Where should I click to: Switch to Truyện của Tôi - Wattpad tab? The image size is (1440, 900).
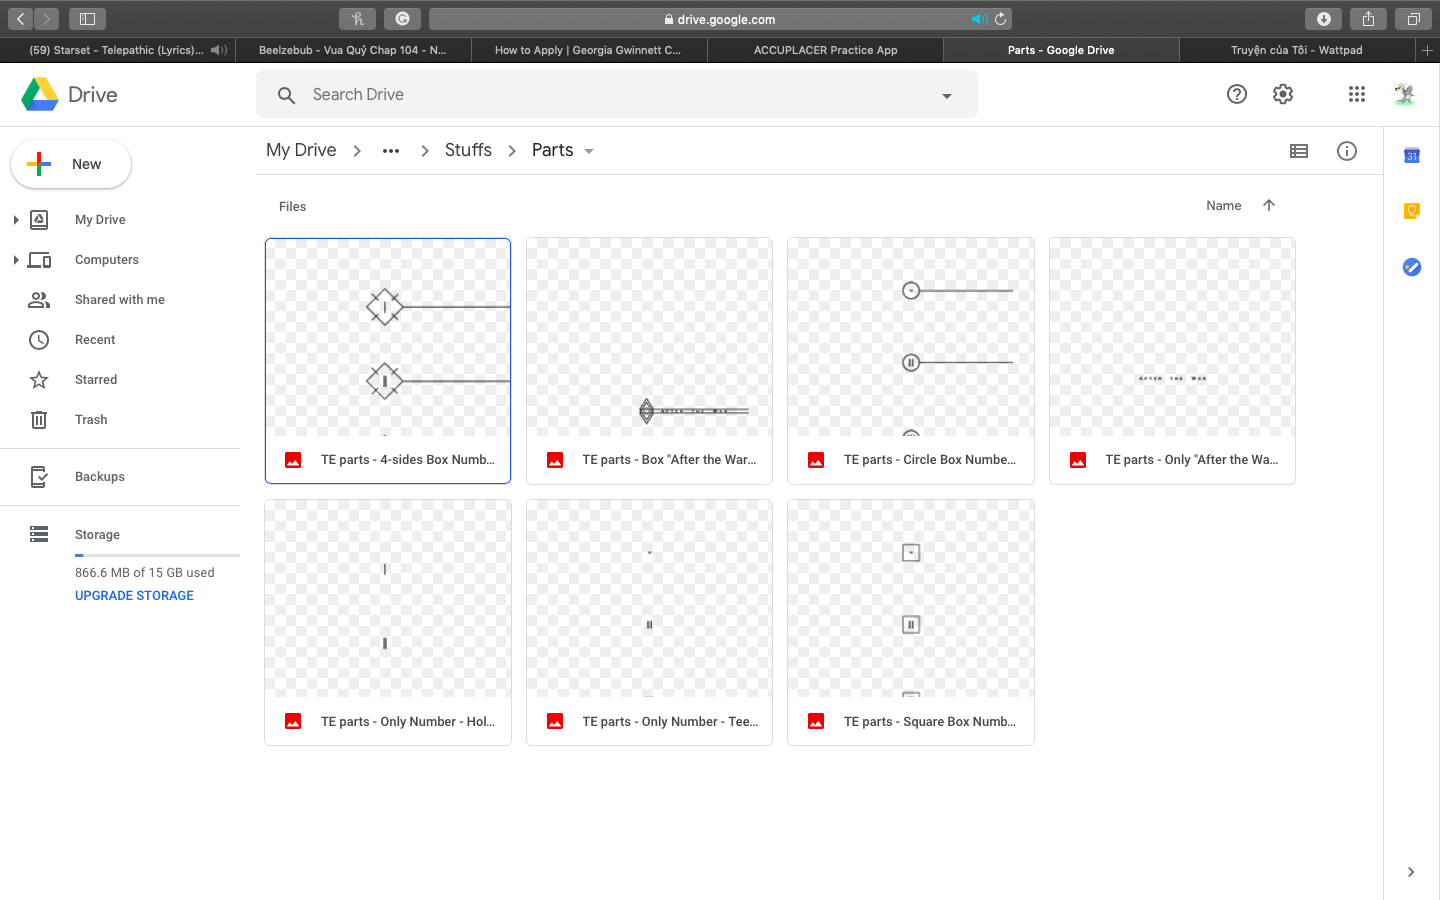1296,50
